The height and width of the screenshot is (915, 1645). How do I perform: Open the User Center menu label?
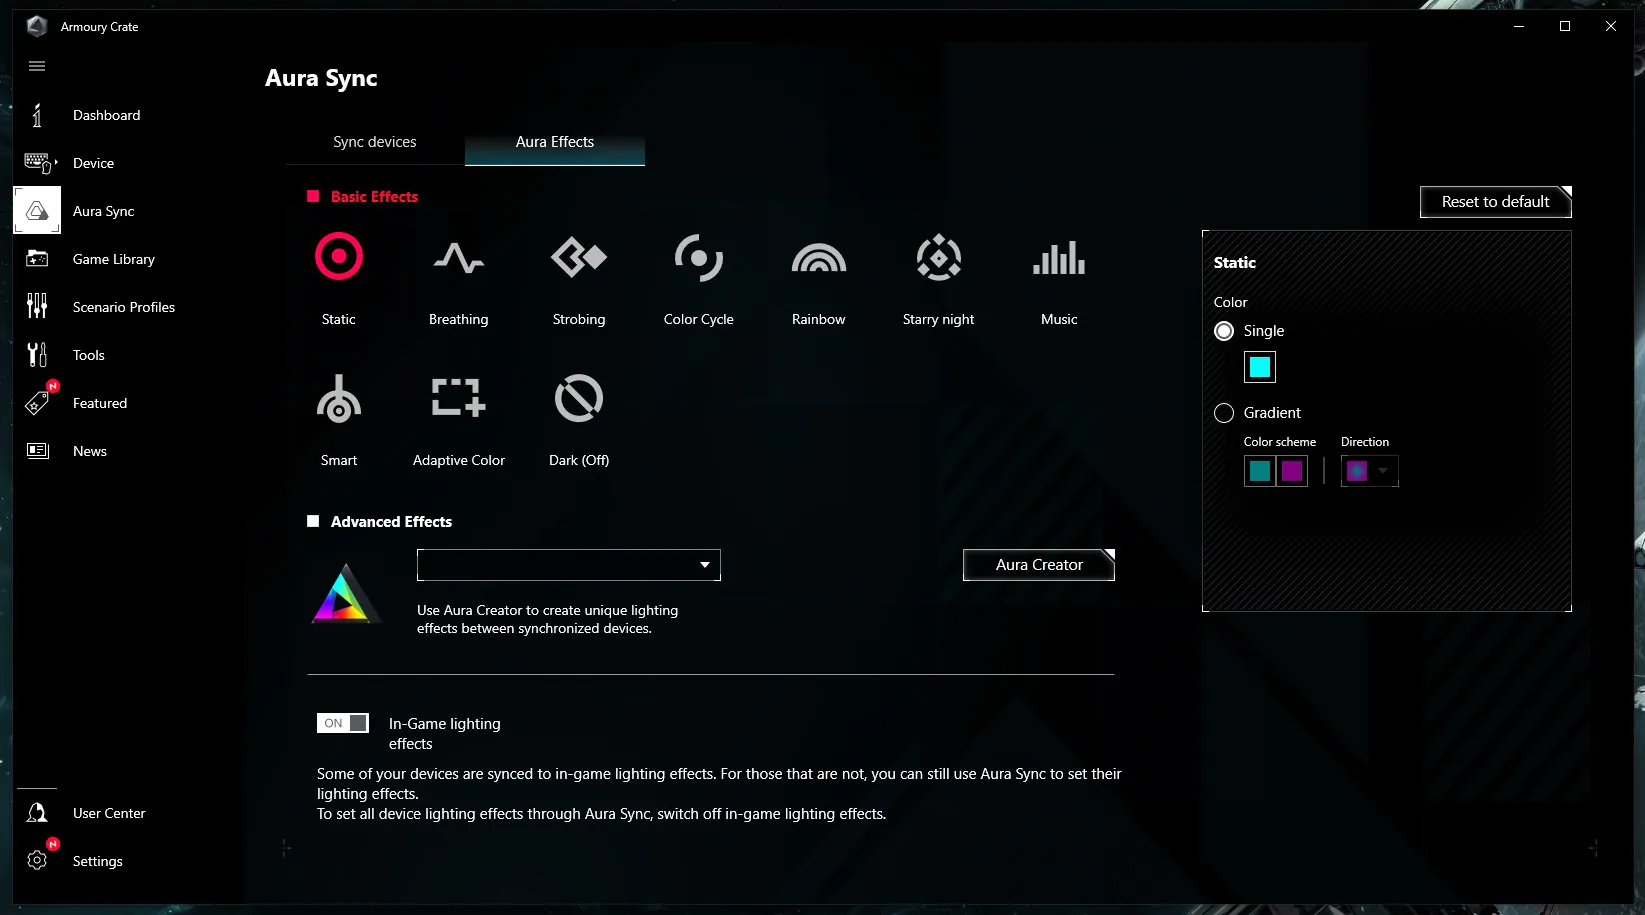coord(109,813)
